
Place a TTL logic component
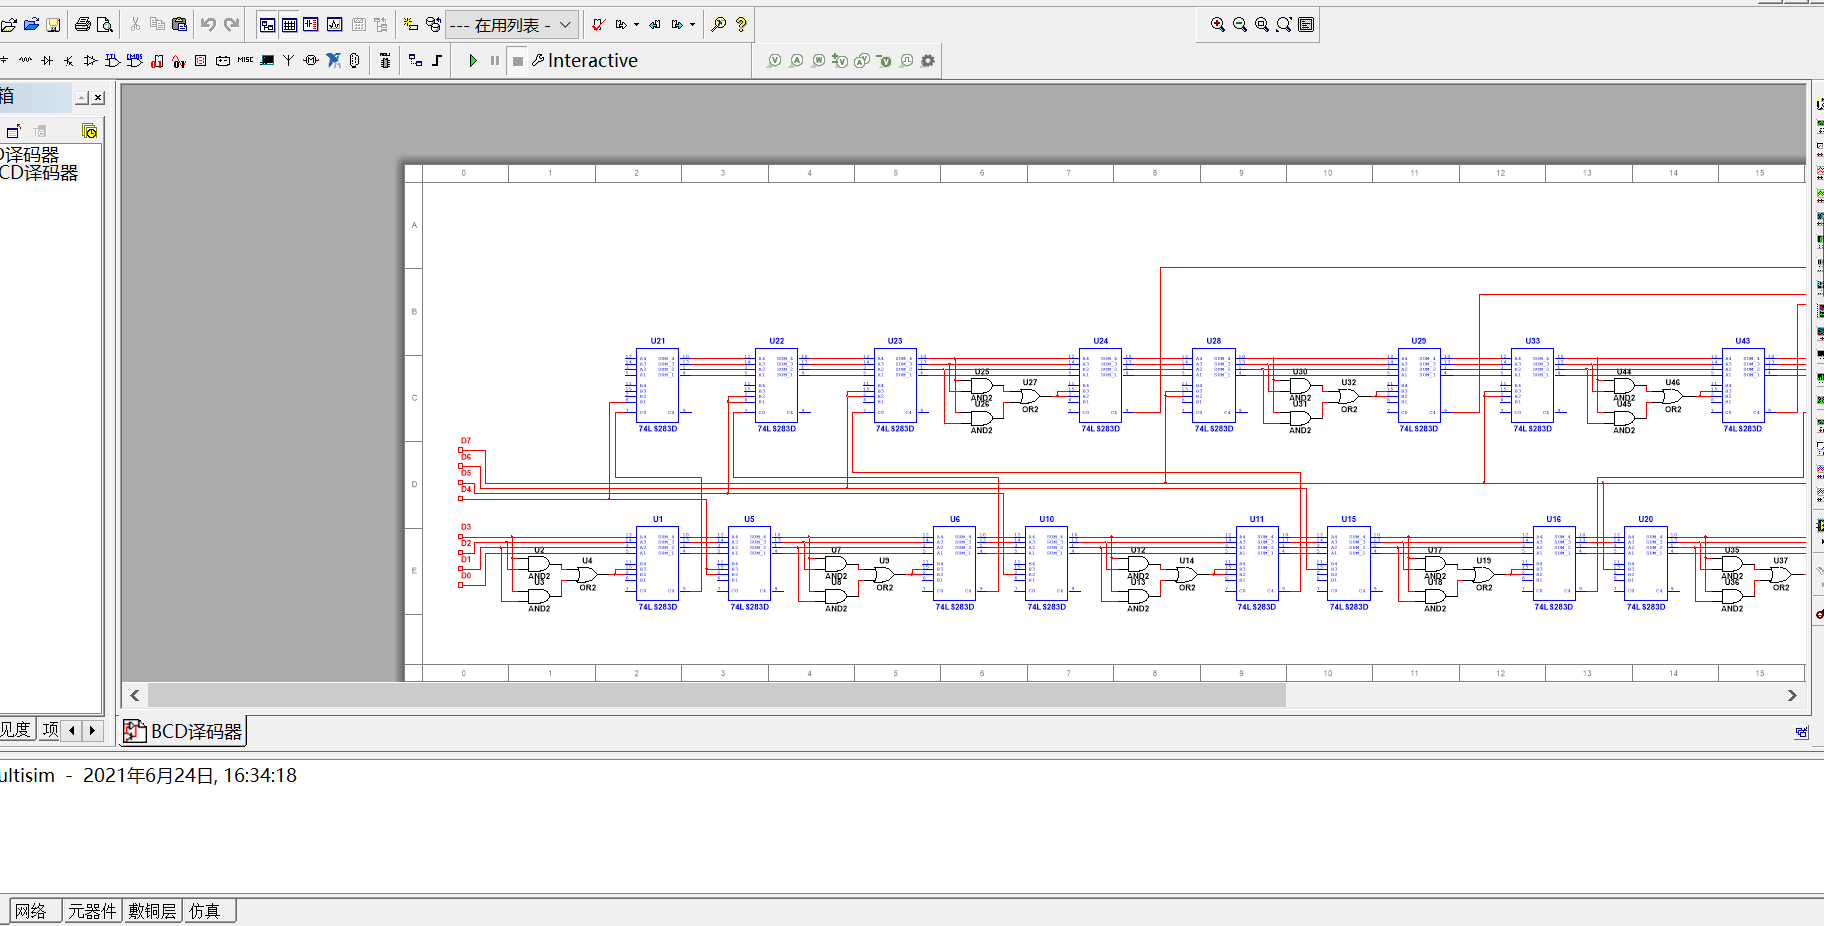coord(112,60)
